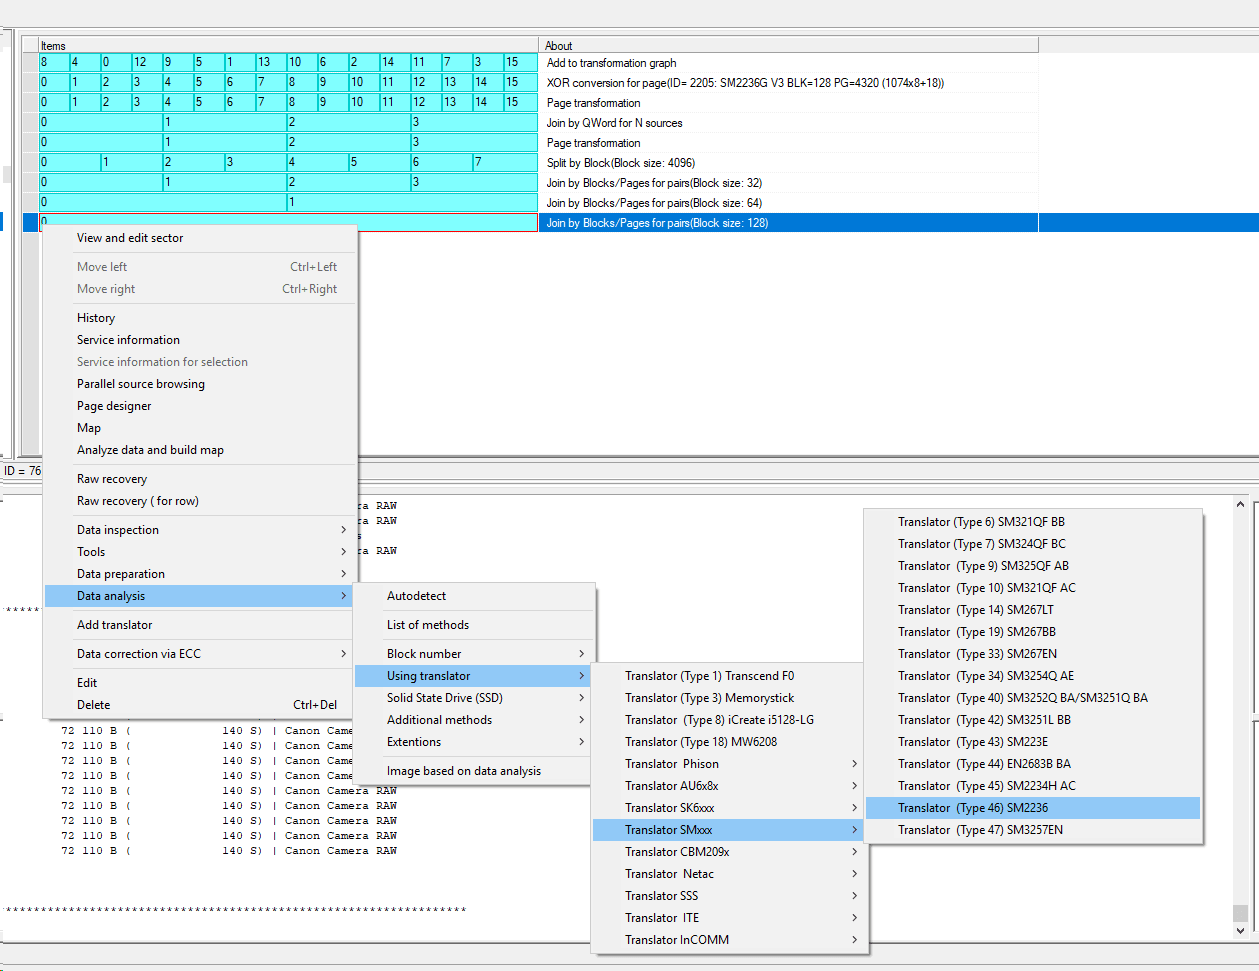
Task: Expand Data preparation submenu
Action: point(200,574)
